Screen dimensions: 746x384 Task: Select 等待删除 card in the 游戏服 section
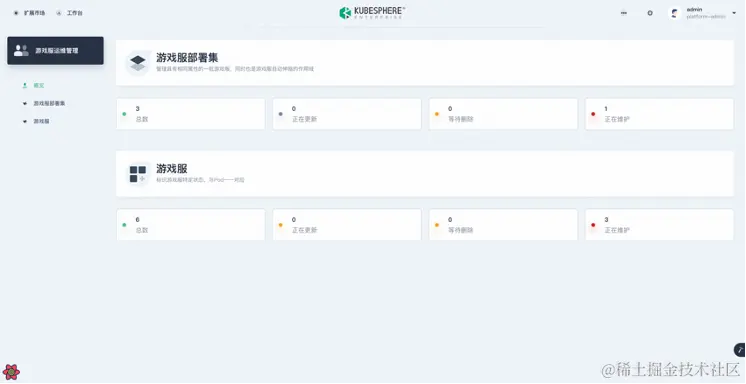pos(503,225)
